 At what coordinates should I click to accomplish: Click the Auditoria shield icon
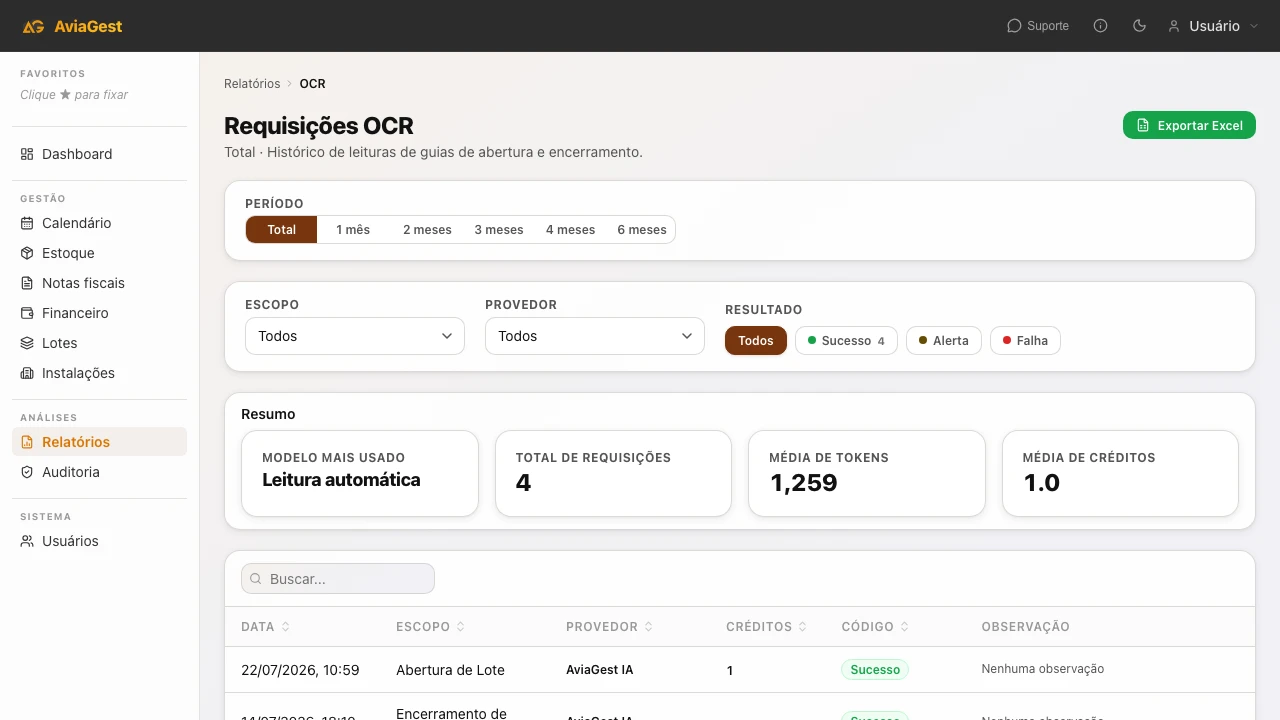click(27, 472)
